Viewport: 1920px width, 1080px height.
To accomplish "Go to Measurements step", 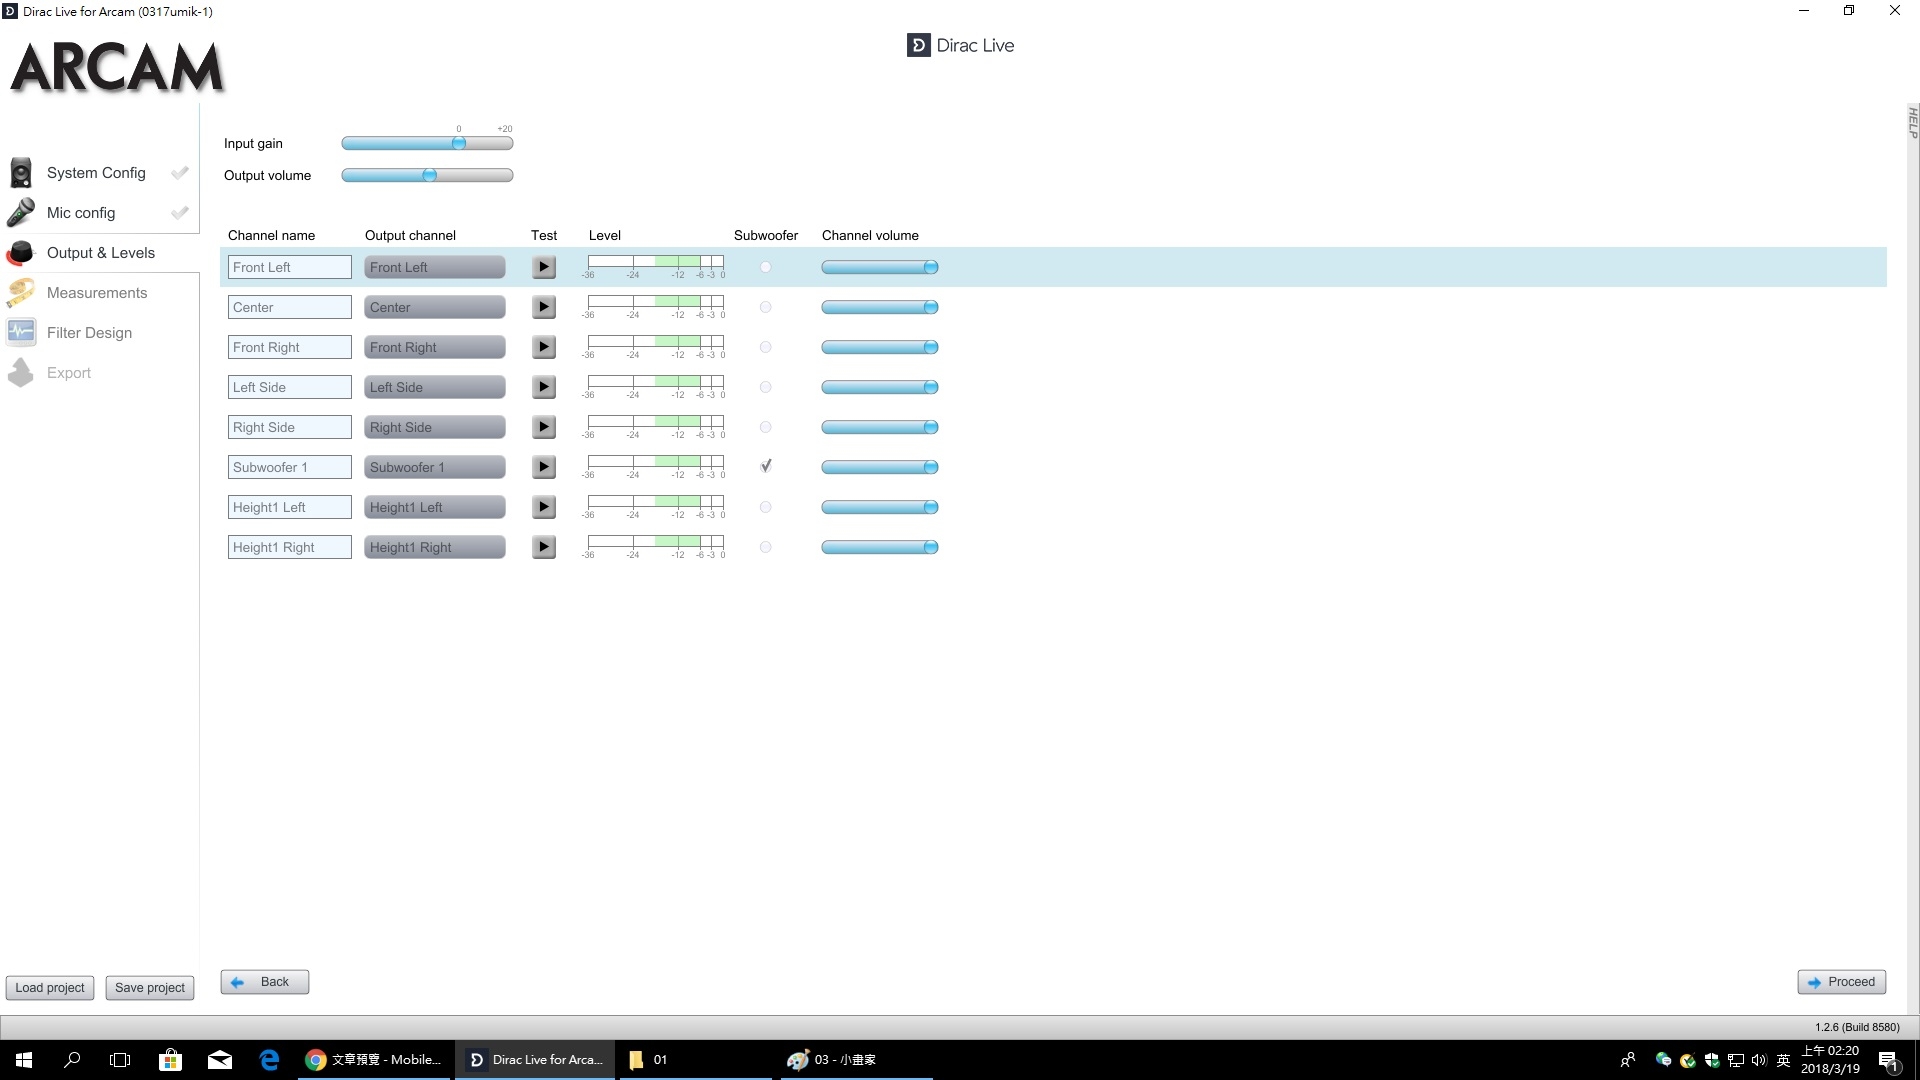I will pyautogui.click(x=97, y=293).
